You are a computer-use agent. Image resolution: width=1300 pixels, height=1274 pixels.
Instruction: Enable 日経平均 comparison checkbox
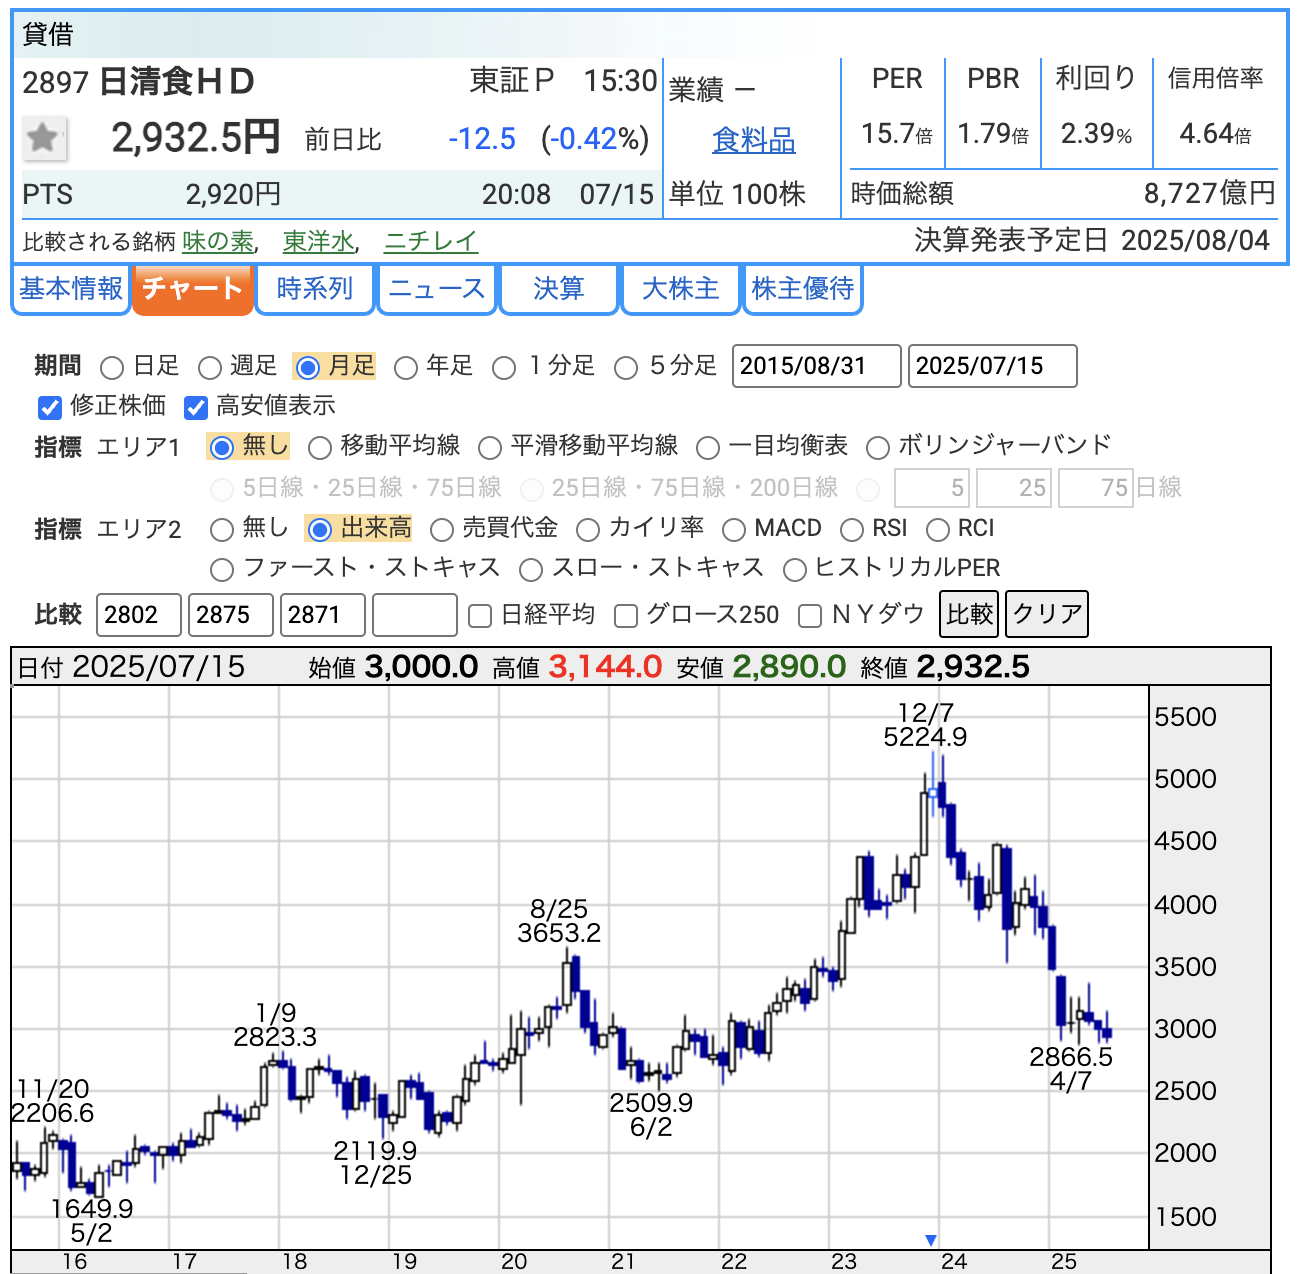[x=480, y=615]
